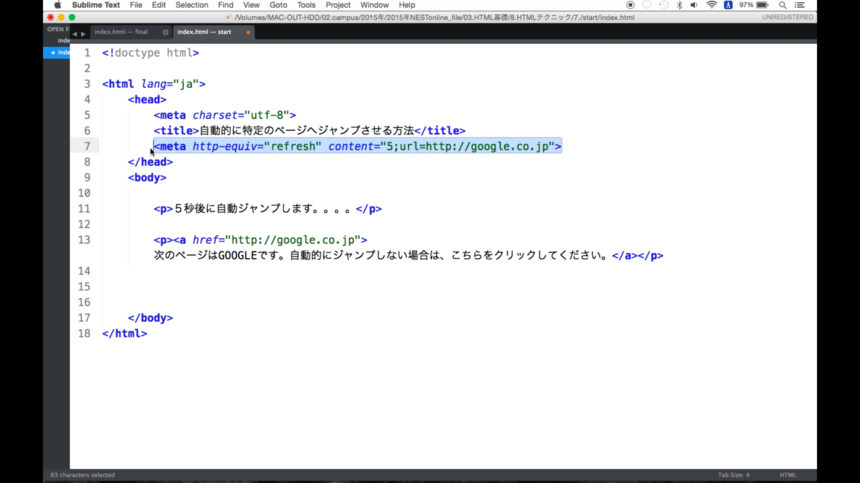Click the volume speaker icon

pyautogui.click(x=694, y=5)
